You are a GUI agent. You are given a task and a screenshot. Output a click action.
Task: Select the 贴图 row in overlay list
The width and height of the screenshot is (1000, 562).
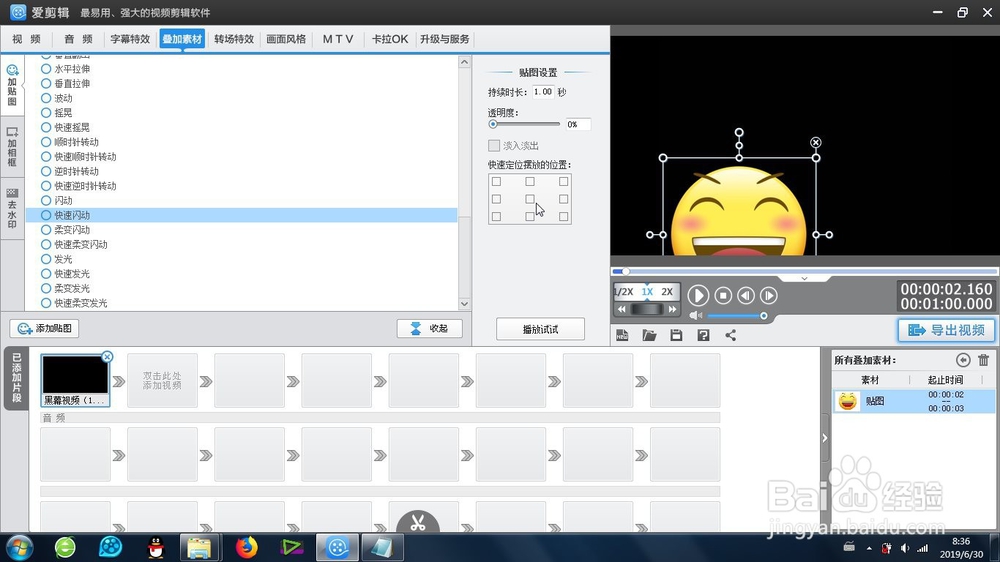913,401
